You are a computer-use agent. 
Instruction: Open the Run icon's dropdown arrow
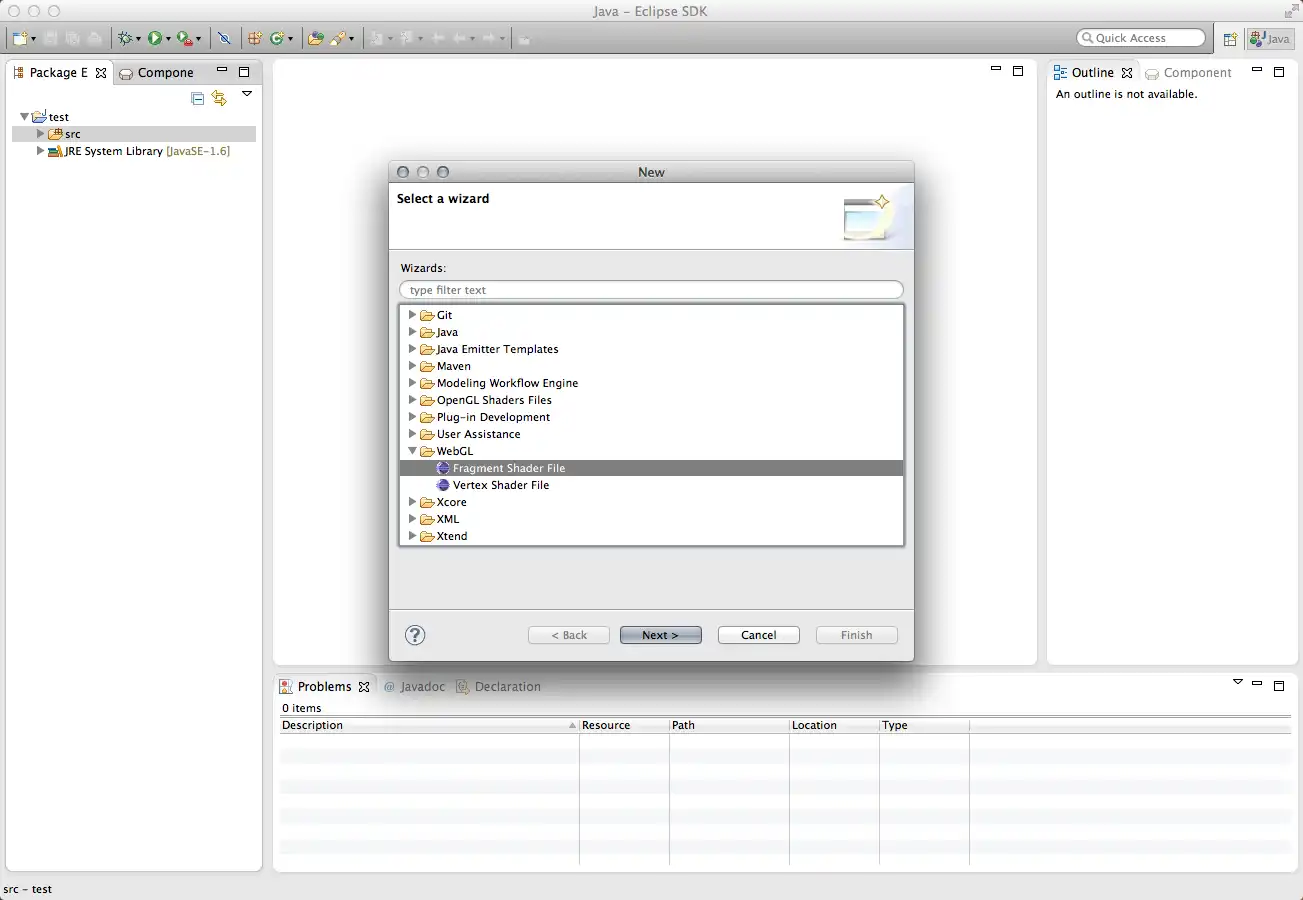(x=168, y=39)
